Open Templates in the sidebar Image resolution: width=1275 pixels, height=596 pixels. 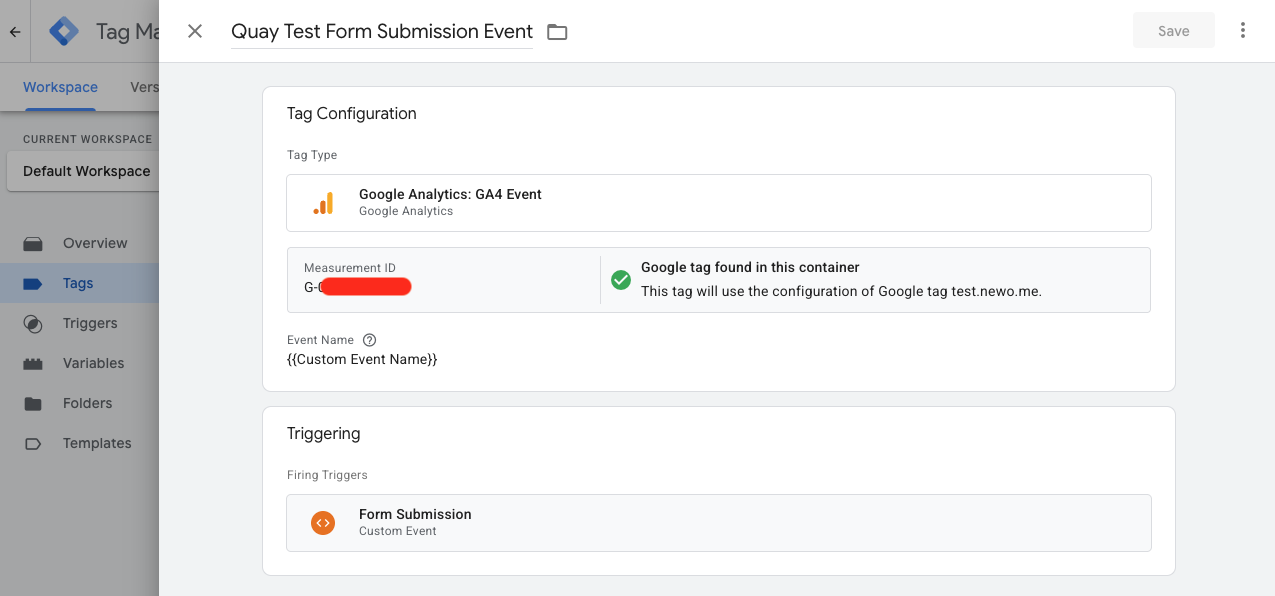pyautogui.click(x=80, y=443)
